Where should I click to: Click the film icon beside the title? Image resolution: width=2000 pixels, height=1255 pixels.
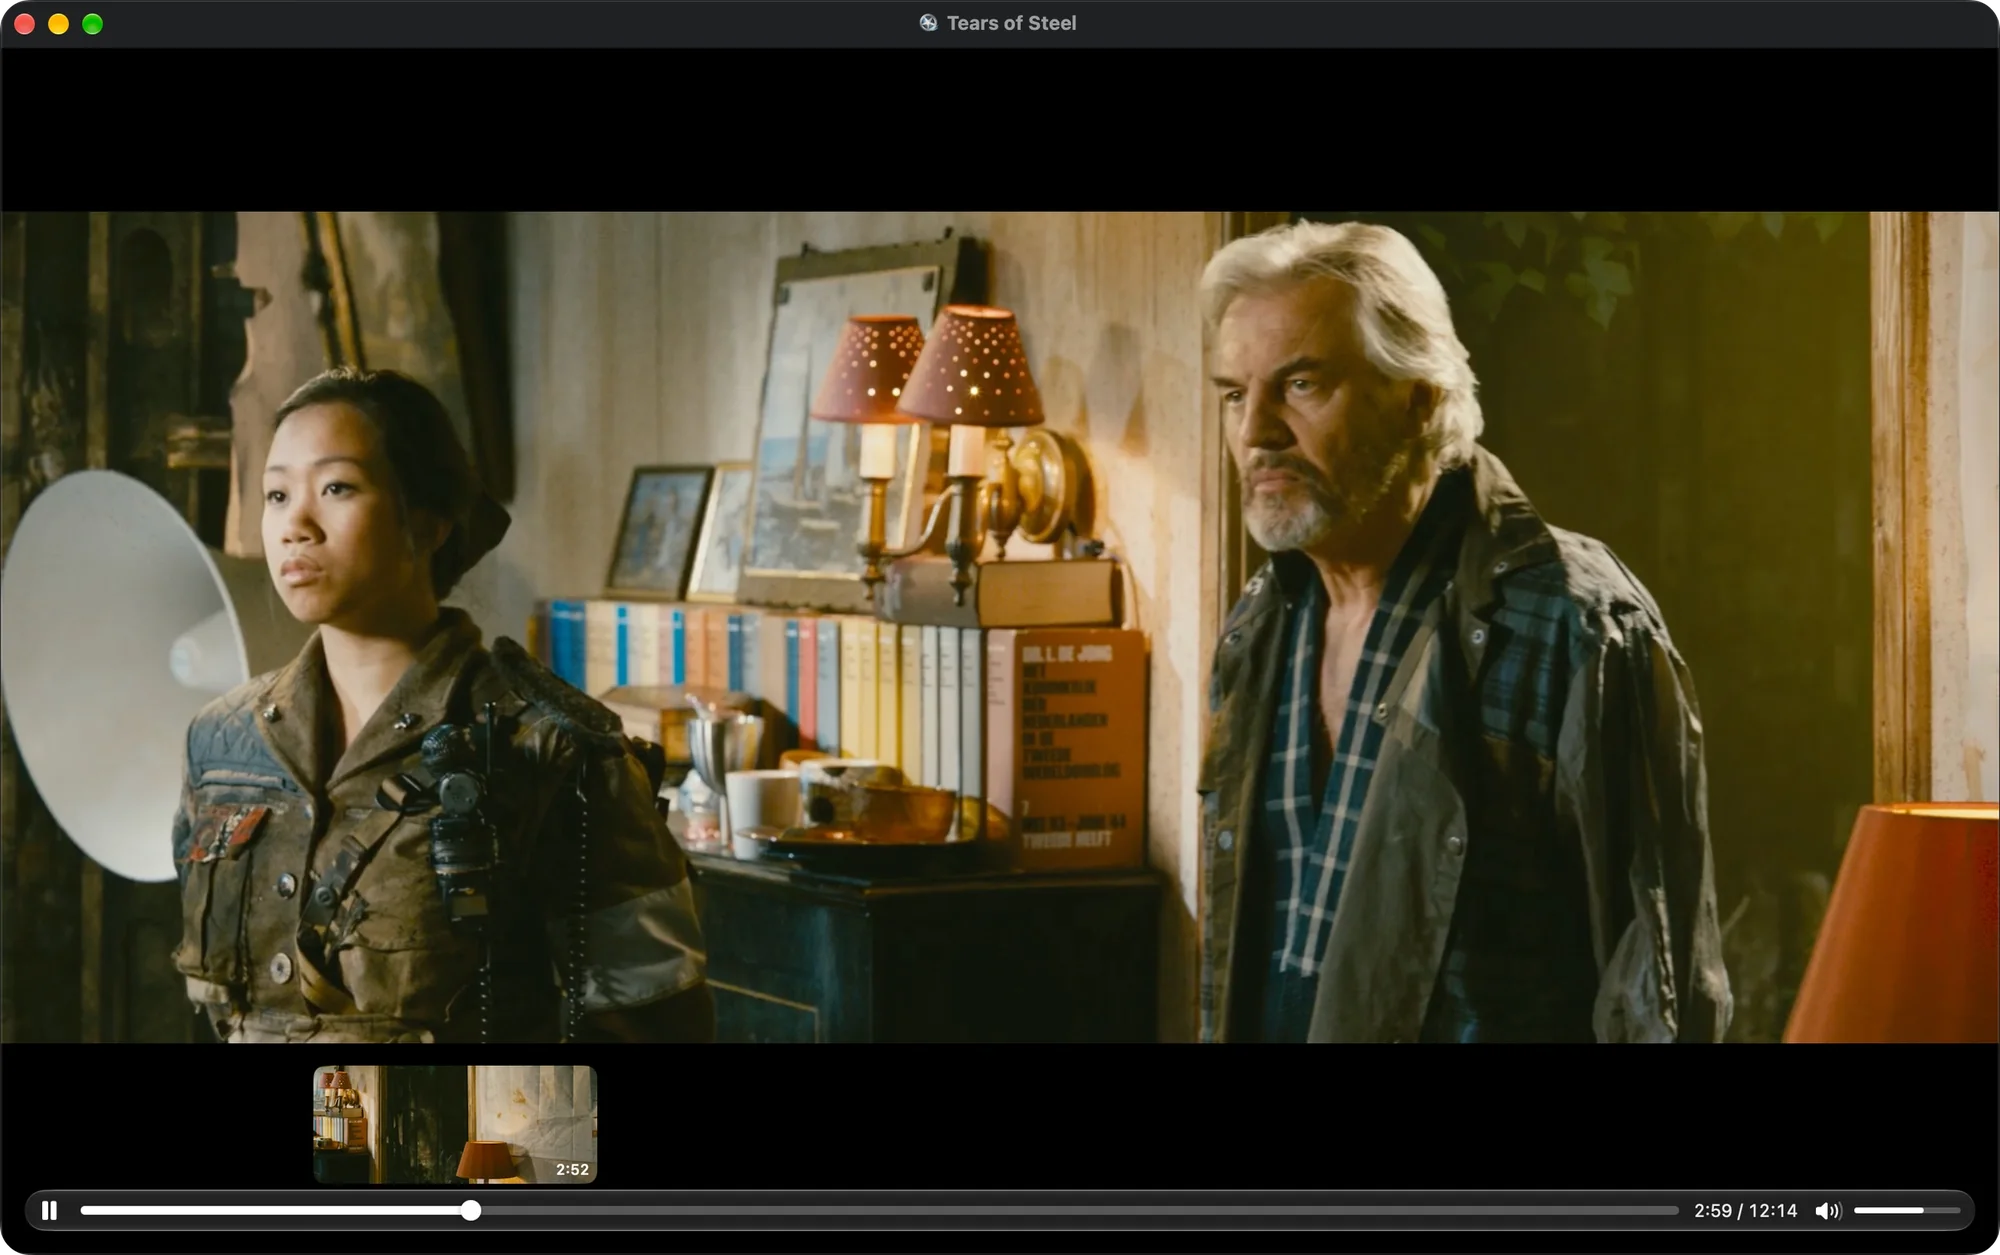click(928, 23)
